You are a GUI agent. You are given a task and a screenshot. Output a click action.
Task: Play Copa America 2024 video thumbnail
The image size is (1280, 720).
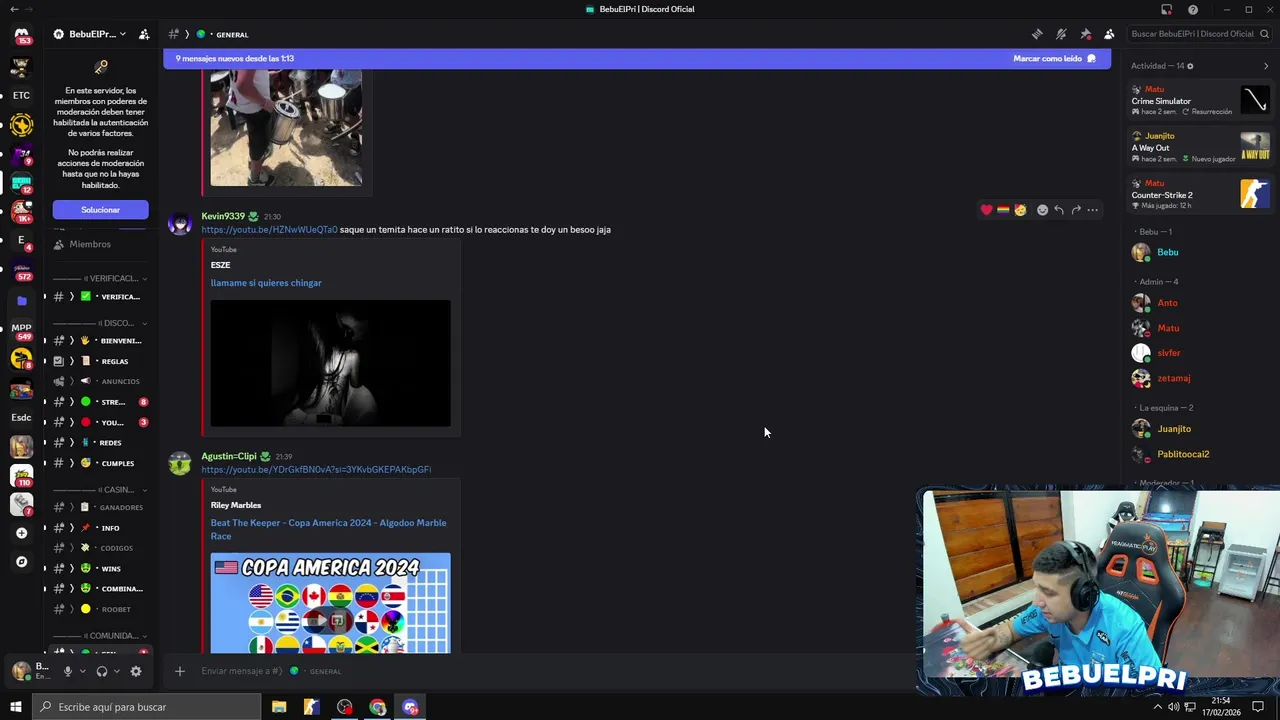point(330,603)
